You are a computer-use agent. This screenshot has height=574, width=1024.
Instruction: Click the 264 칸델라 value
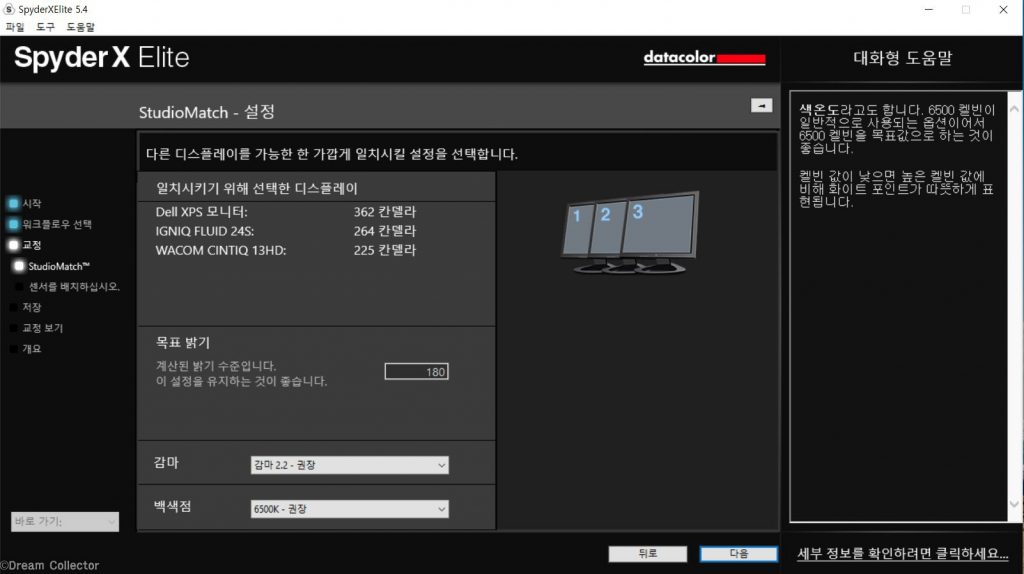(x=385, y=231)
